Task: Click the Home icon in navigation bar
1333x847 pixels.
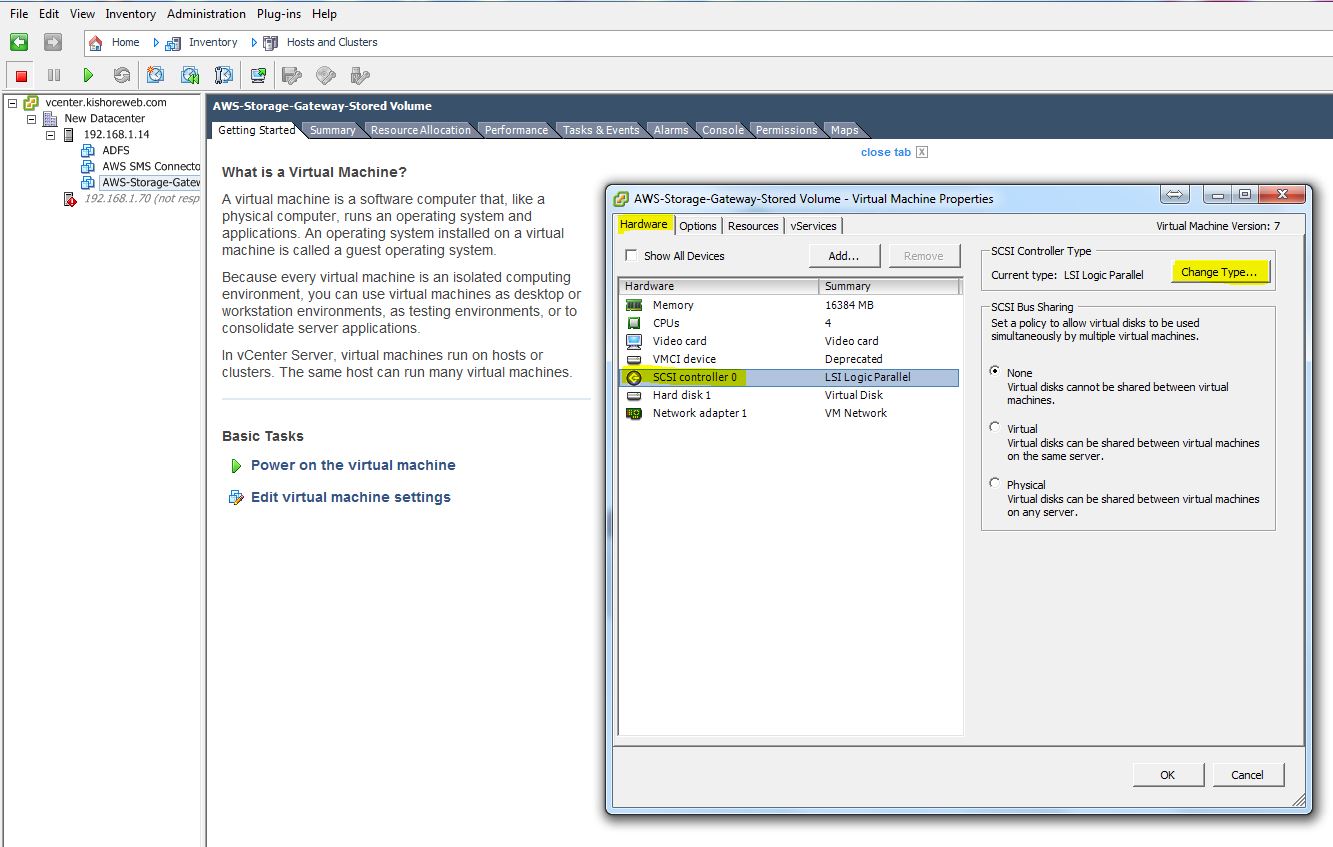Action: [96, 42]
